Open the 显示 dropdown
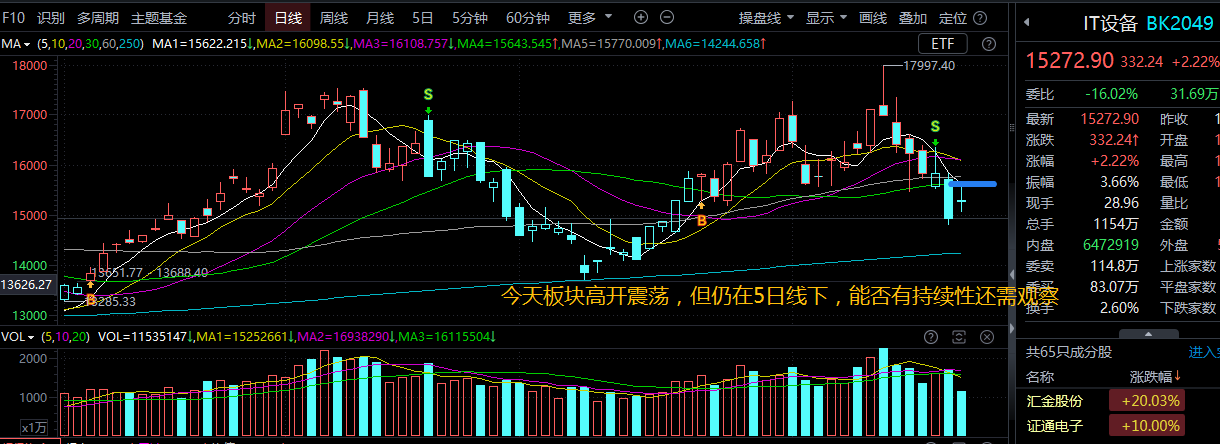1220x444 pixels. click(826, 17)
